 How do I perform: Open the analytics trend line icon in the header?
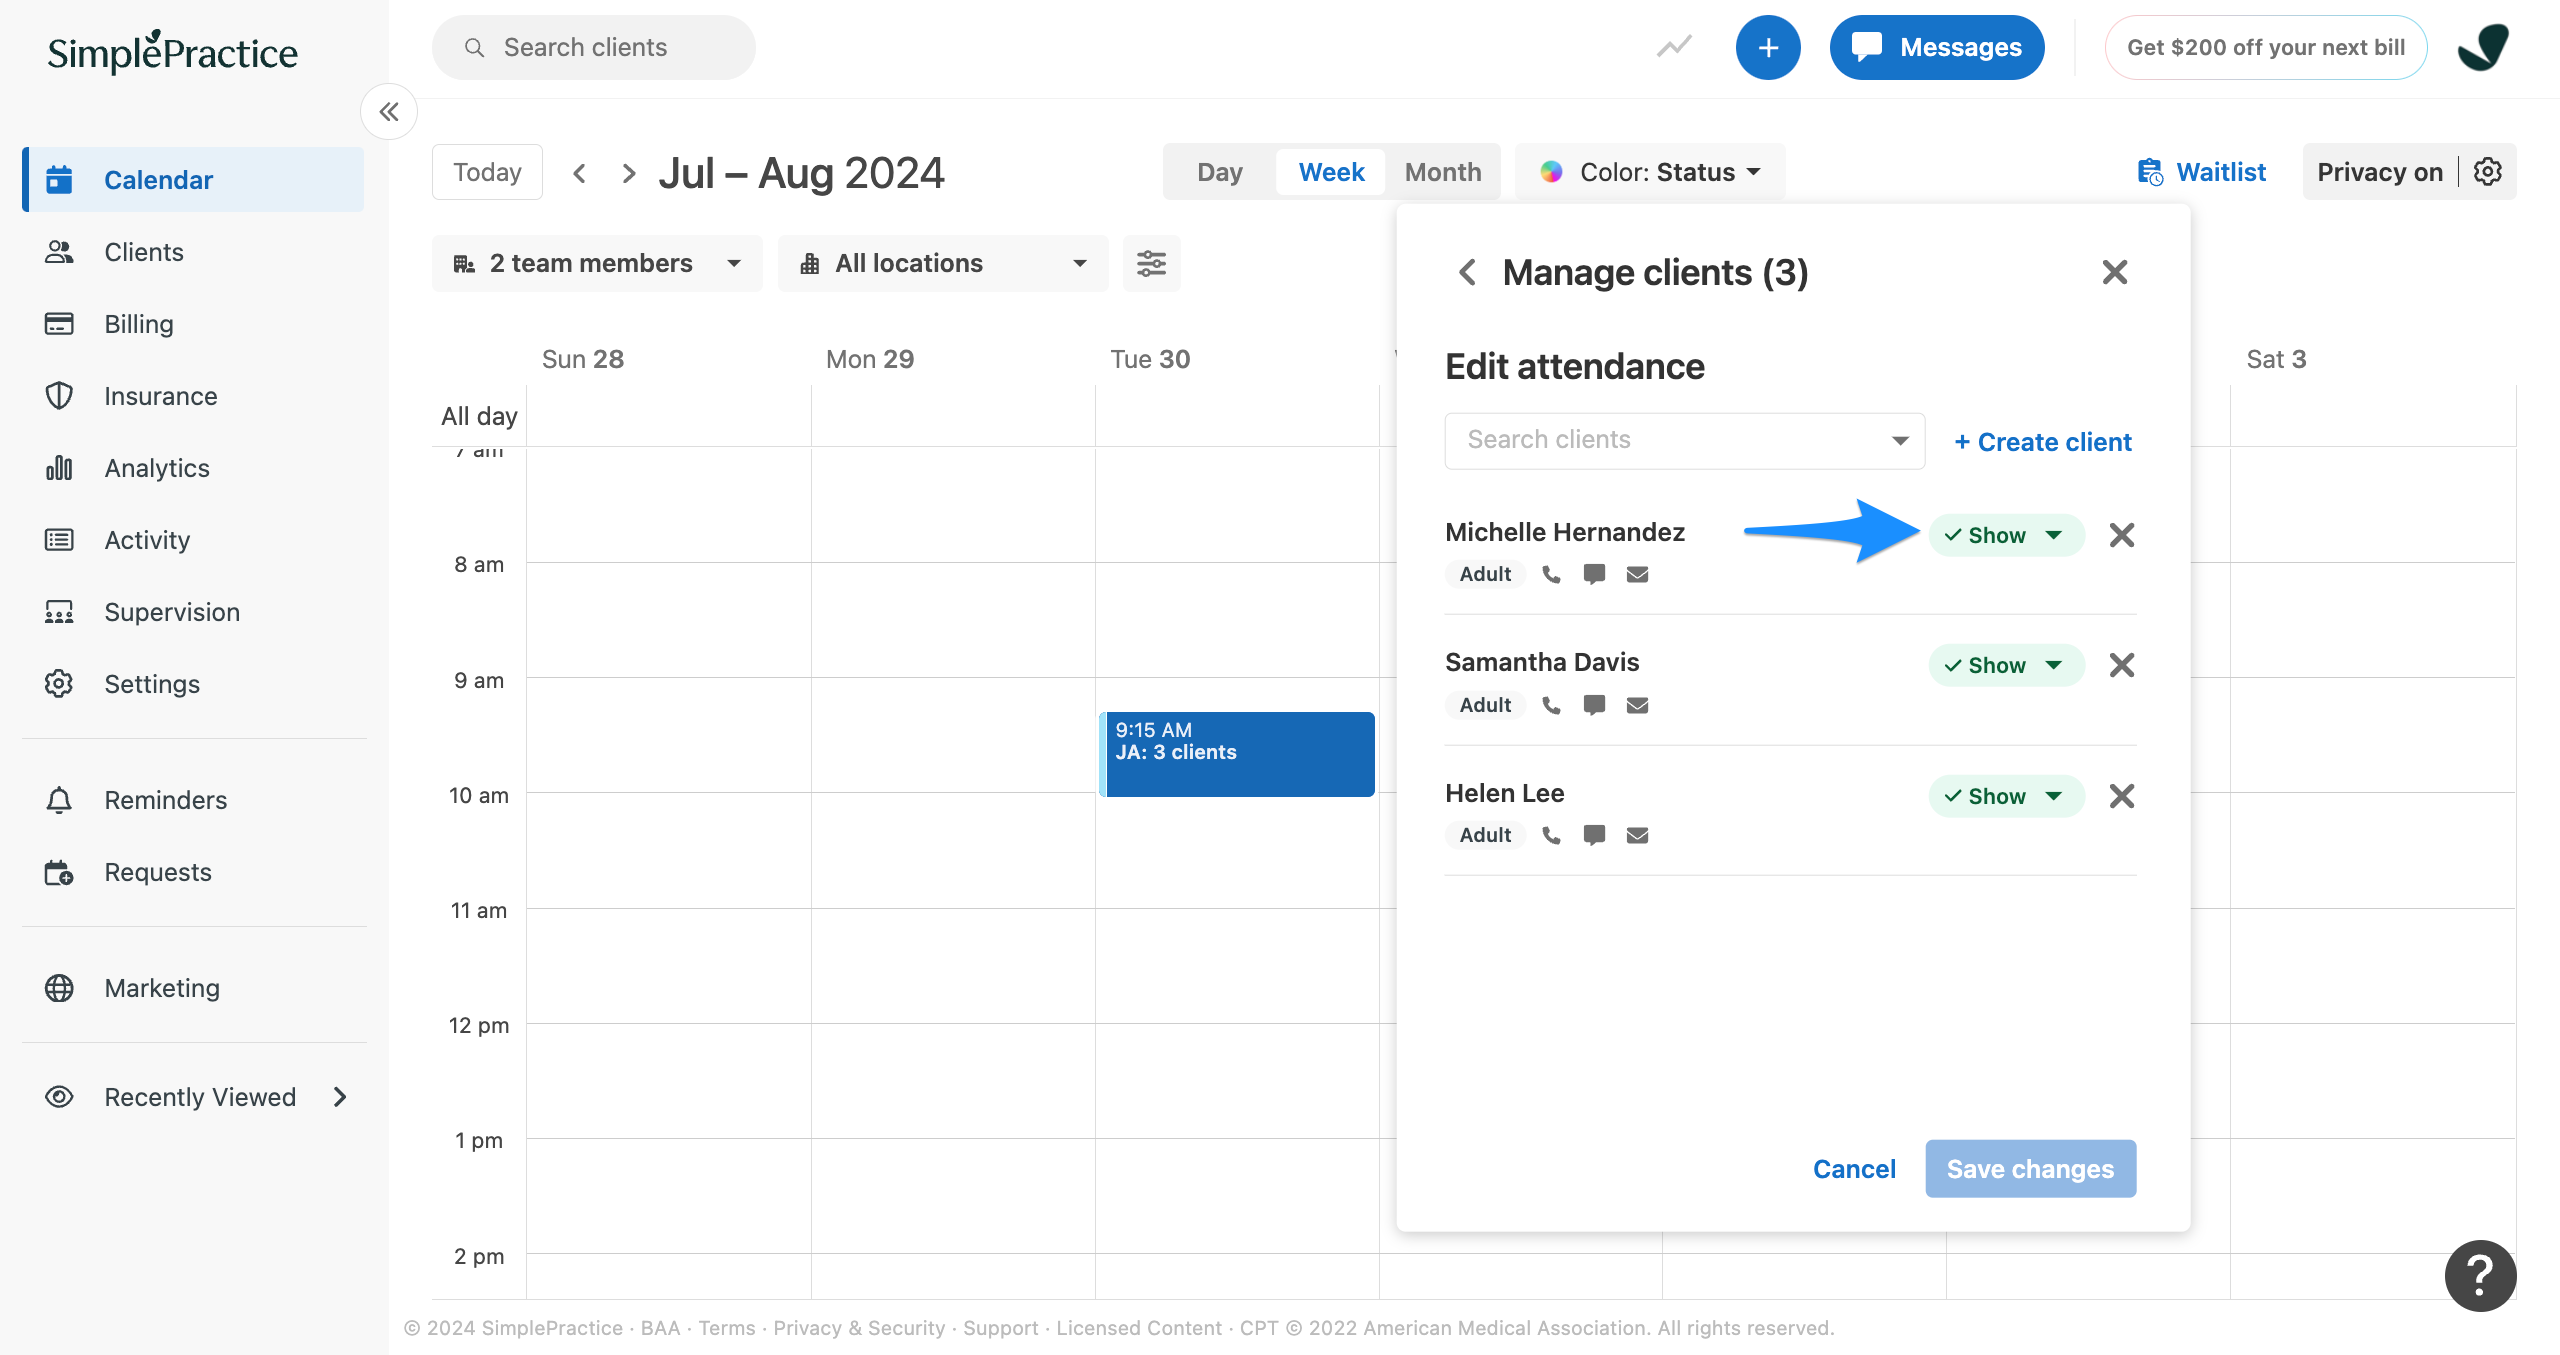click(1674, 47)
